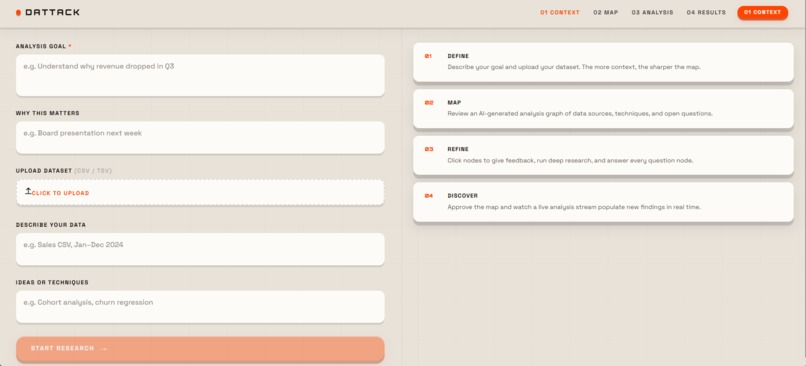Open the 04 Results tab
The height and width of the screenshot is (366, 806).
click(706, 12)
